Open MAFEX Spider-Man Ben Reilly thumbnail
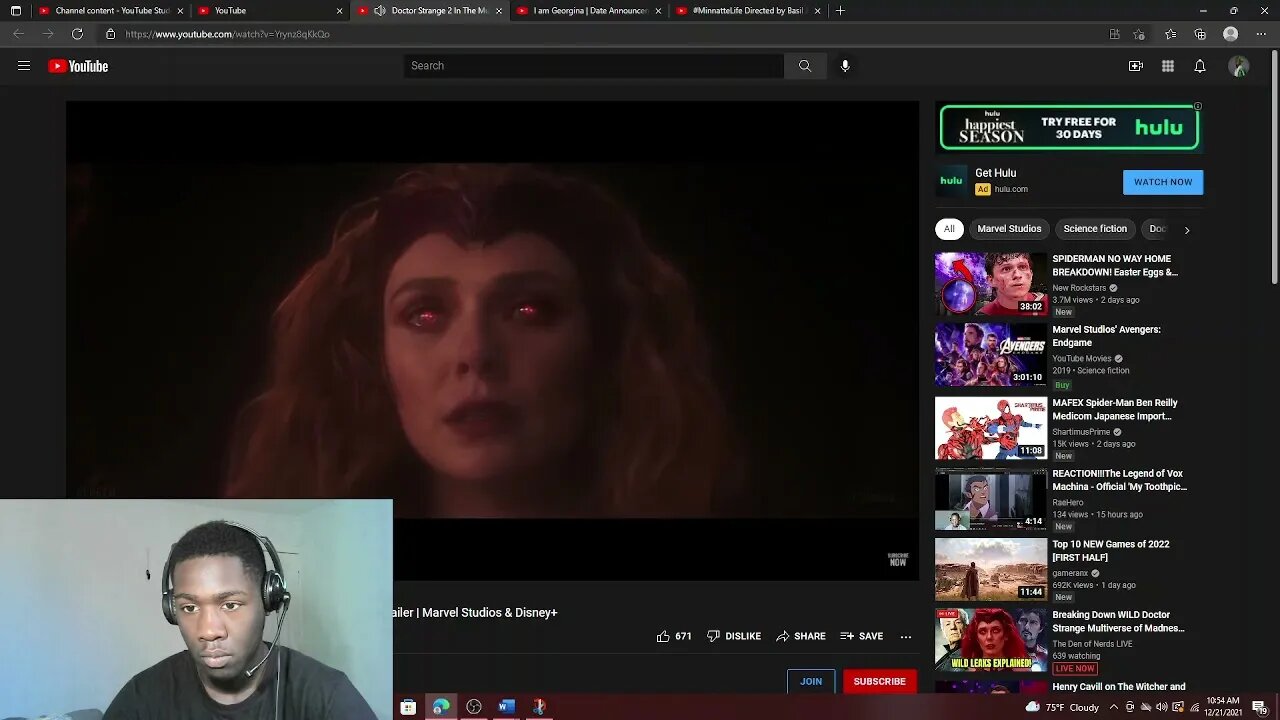 pyautogui.click(x=991, y=428)
